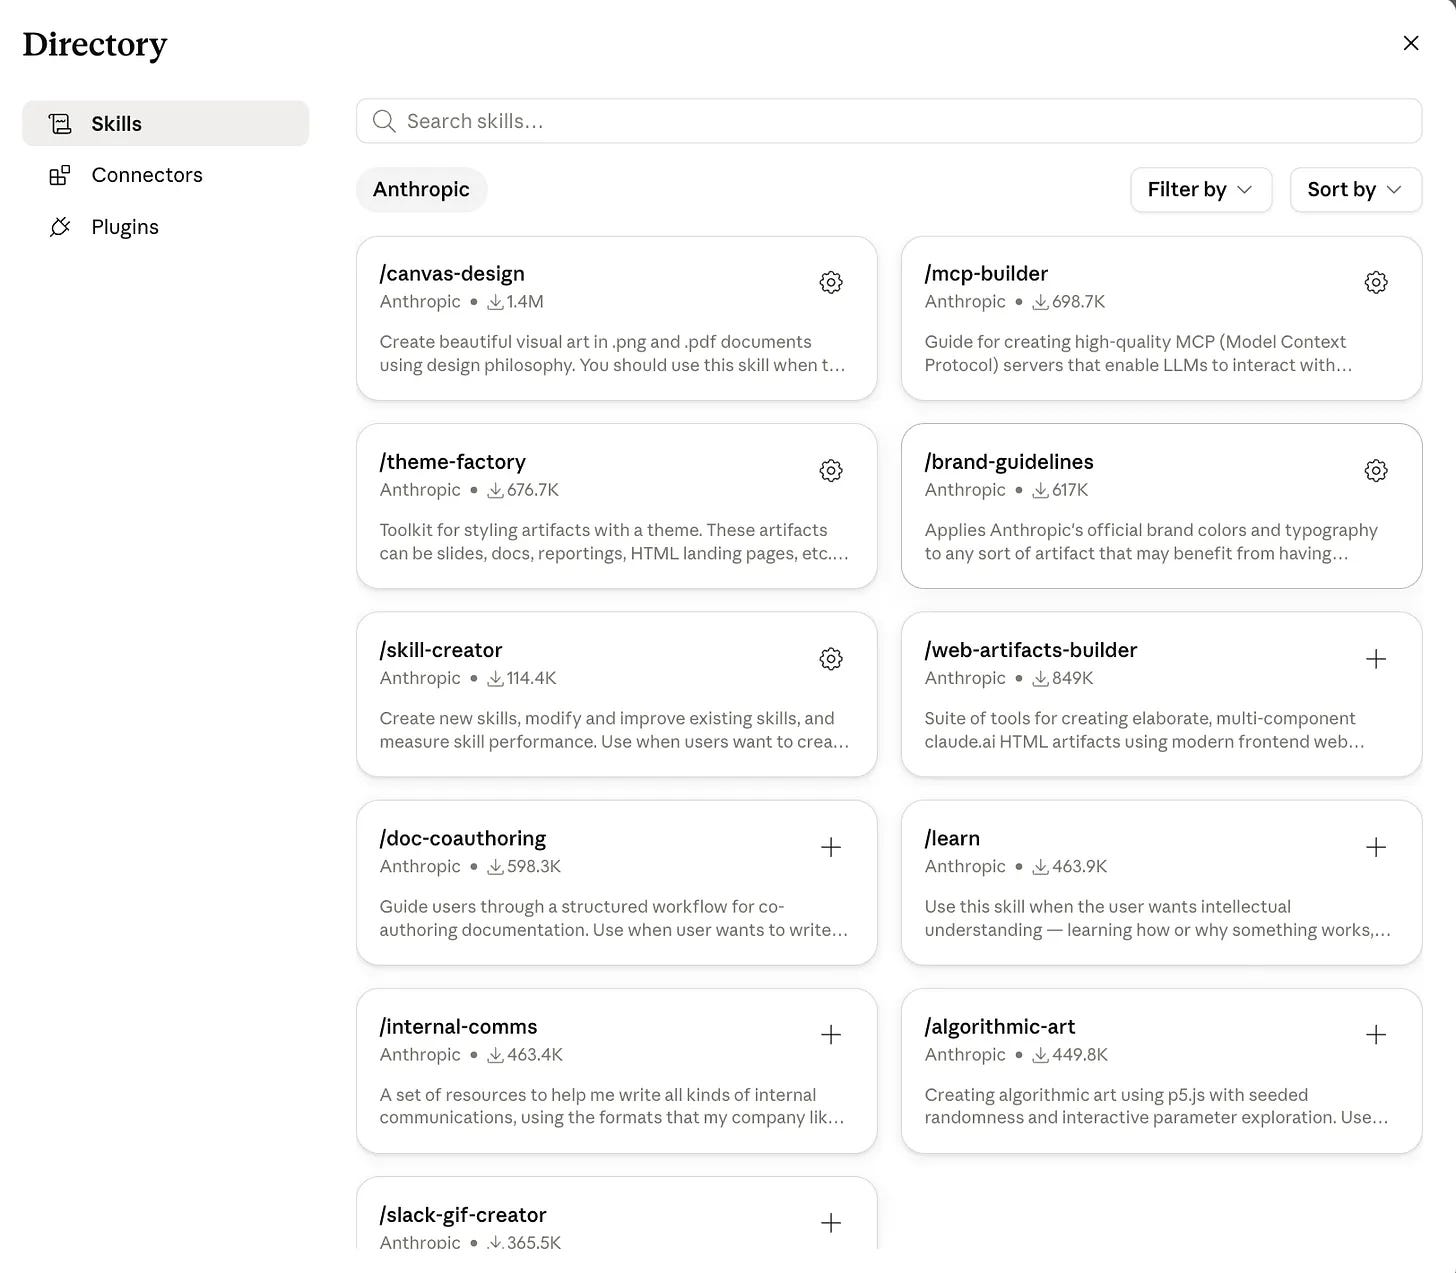Open the /brand-guidelines skill title
This screenshot has height=1273, width=1456.
pos(1009,461)
